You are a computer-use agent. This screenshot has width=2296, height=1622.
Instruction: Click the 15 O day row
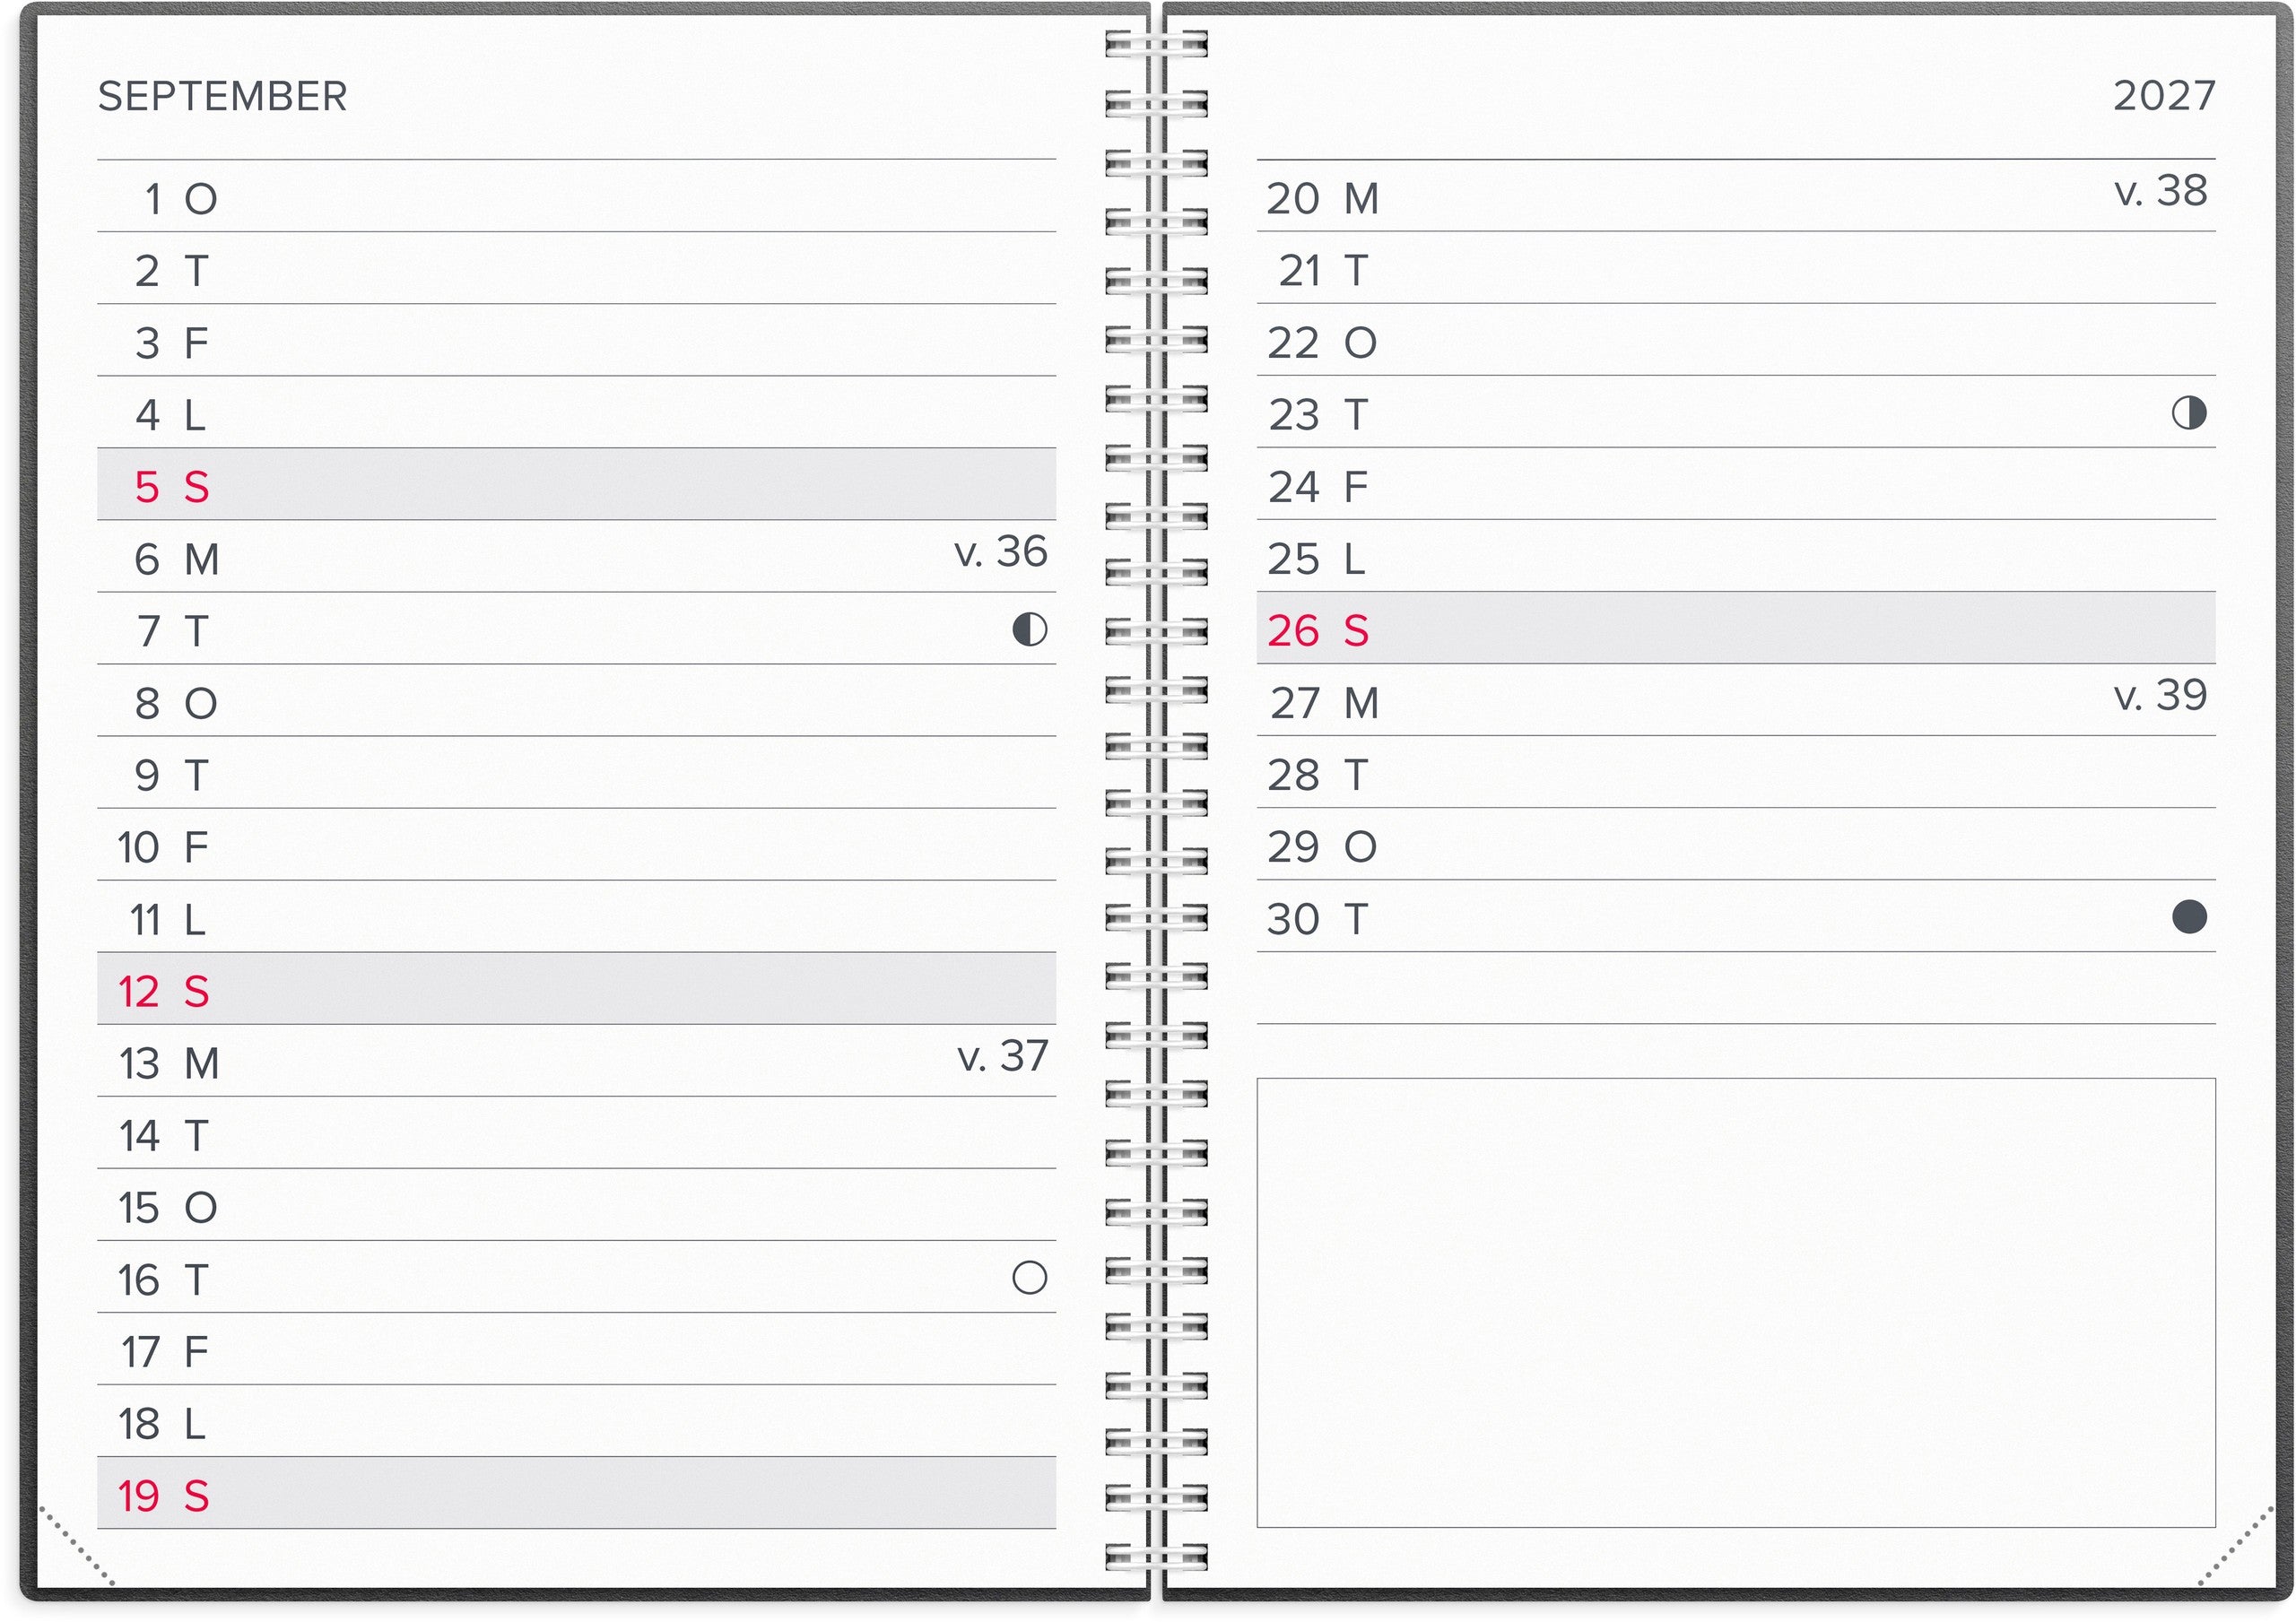click(576, 1204)
